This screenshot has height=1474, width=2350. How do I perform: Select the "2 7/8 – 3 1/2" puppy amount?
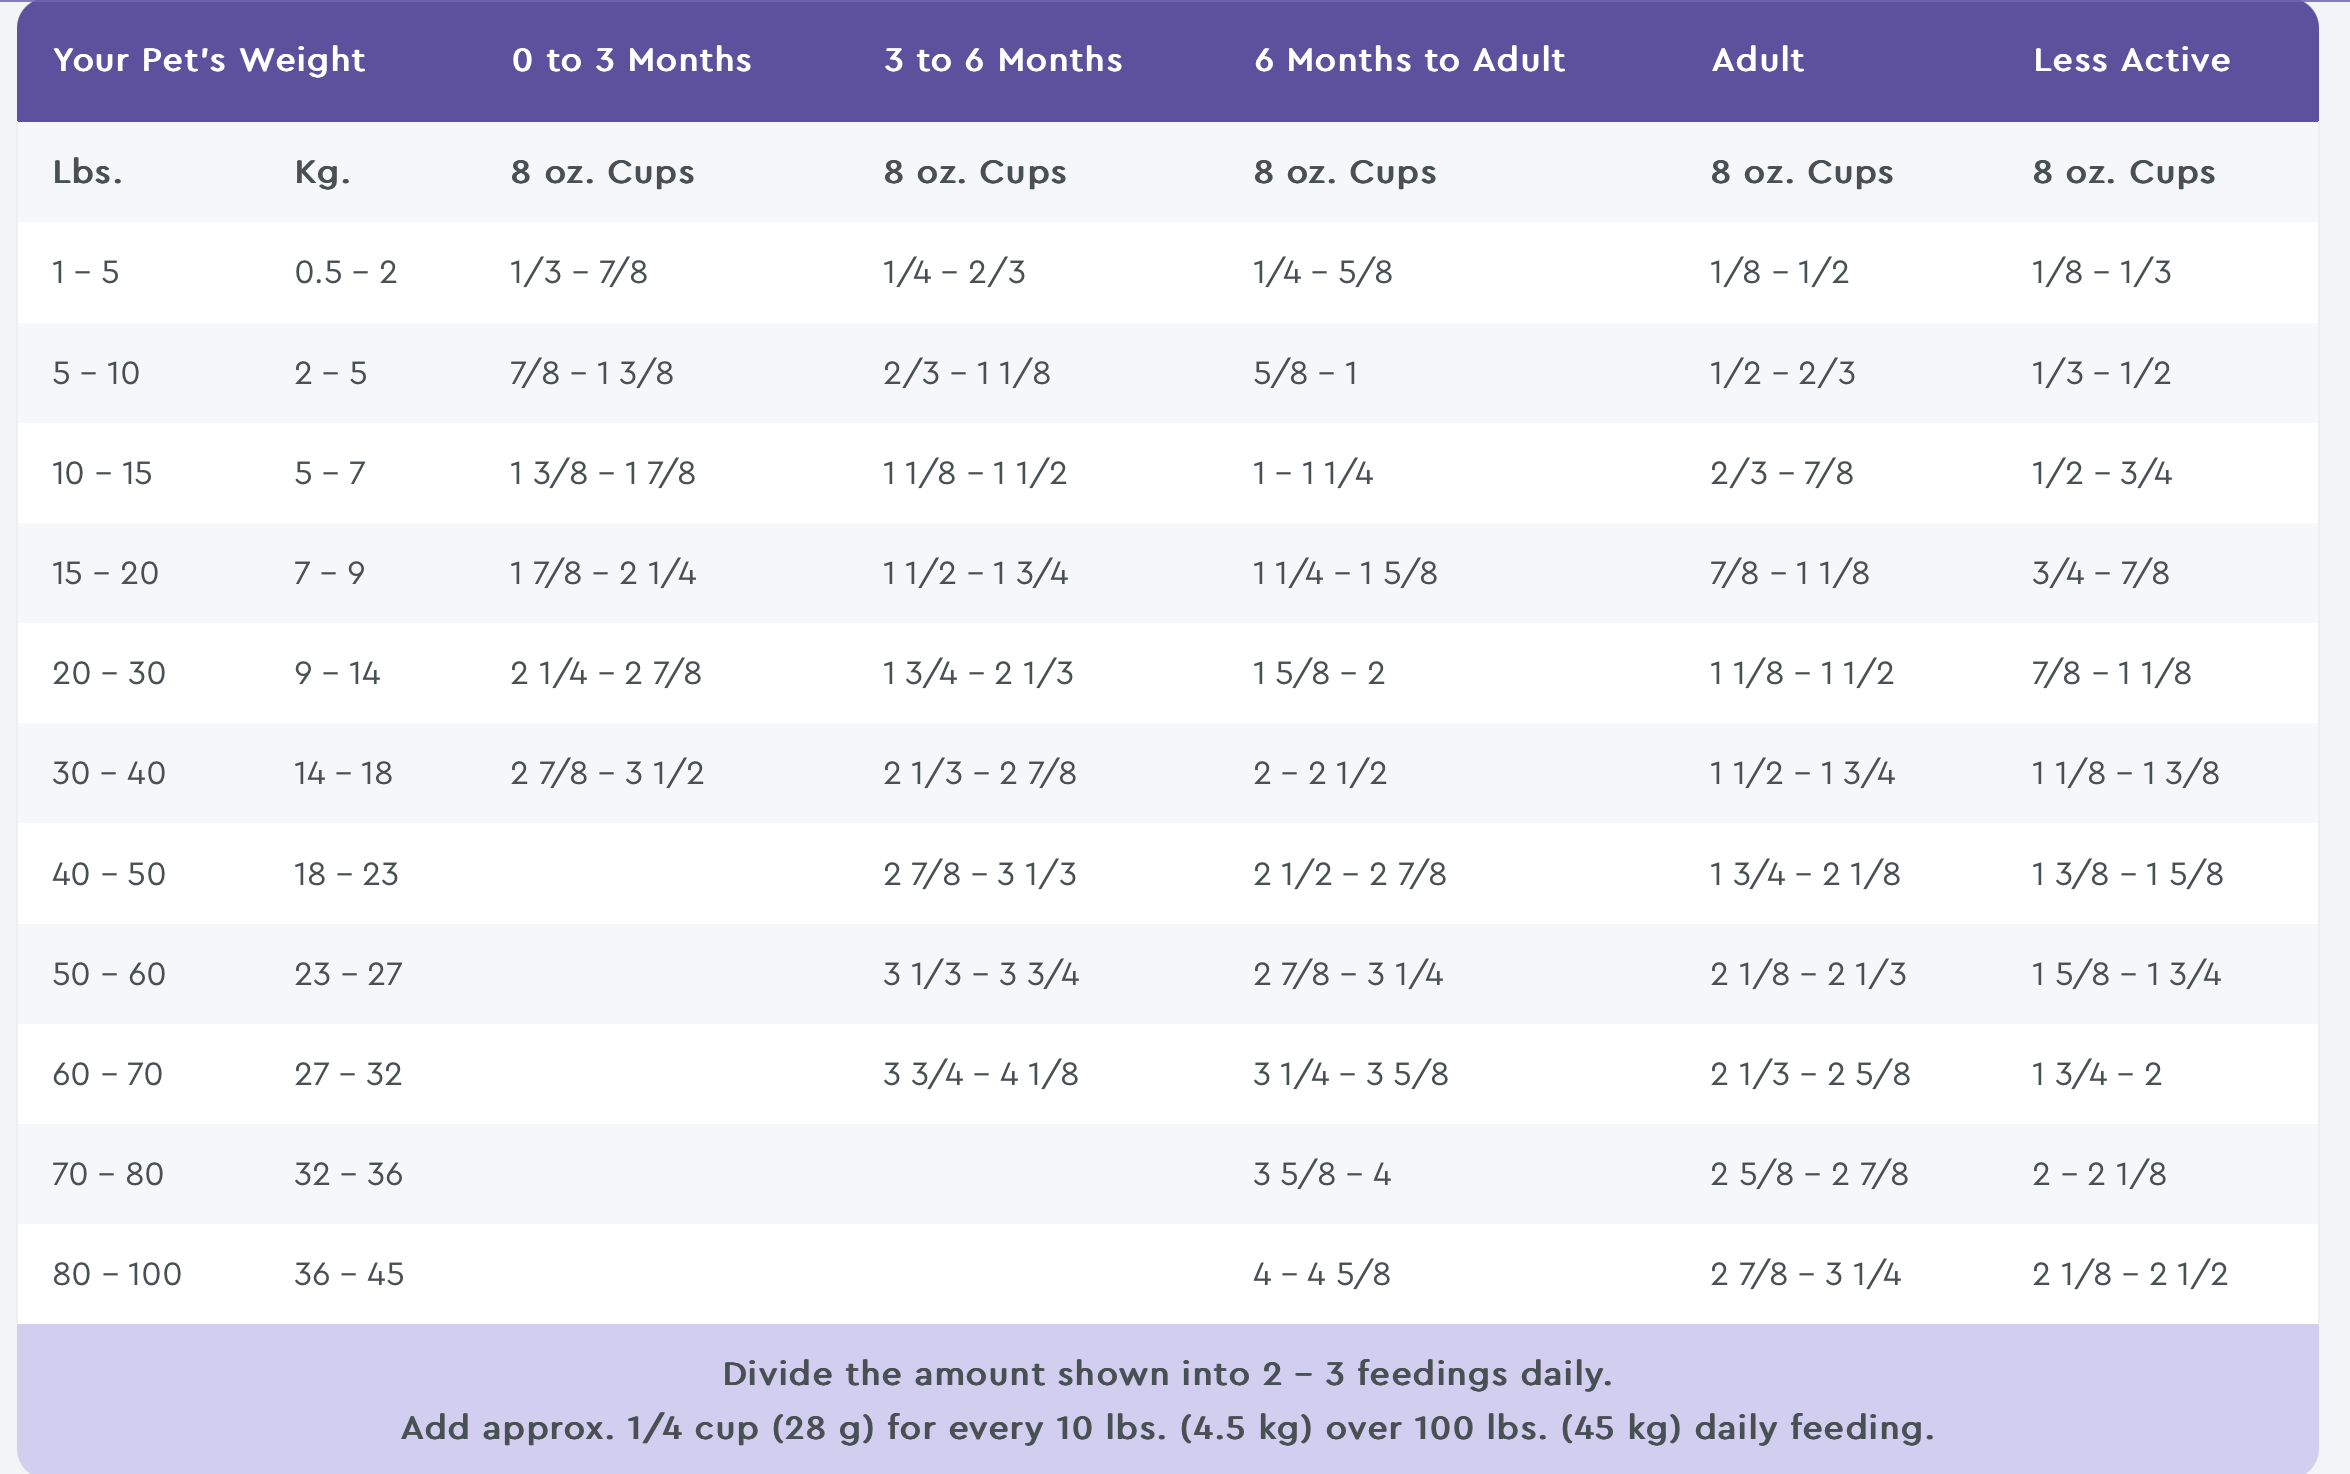click(x=607, y=773)
